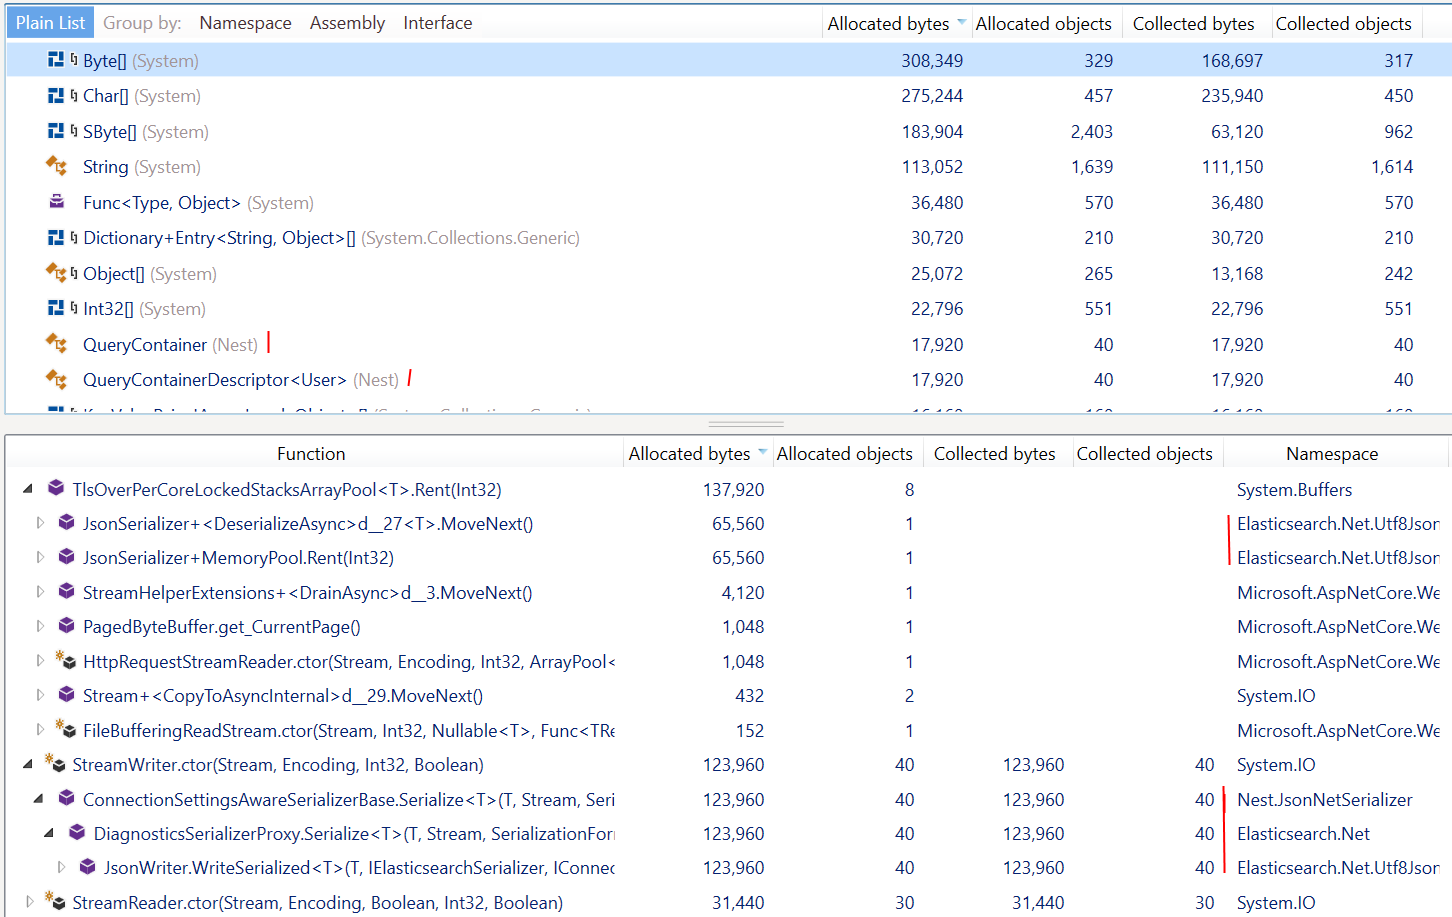Select the Plain List tab
1452x917 pixels.
pyautogui.click(x=49, y=21)
